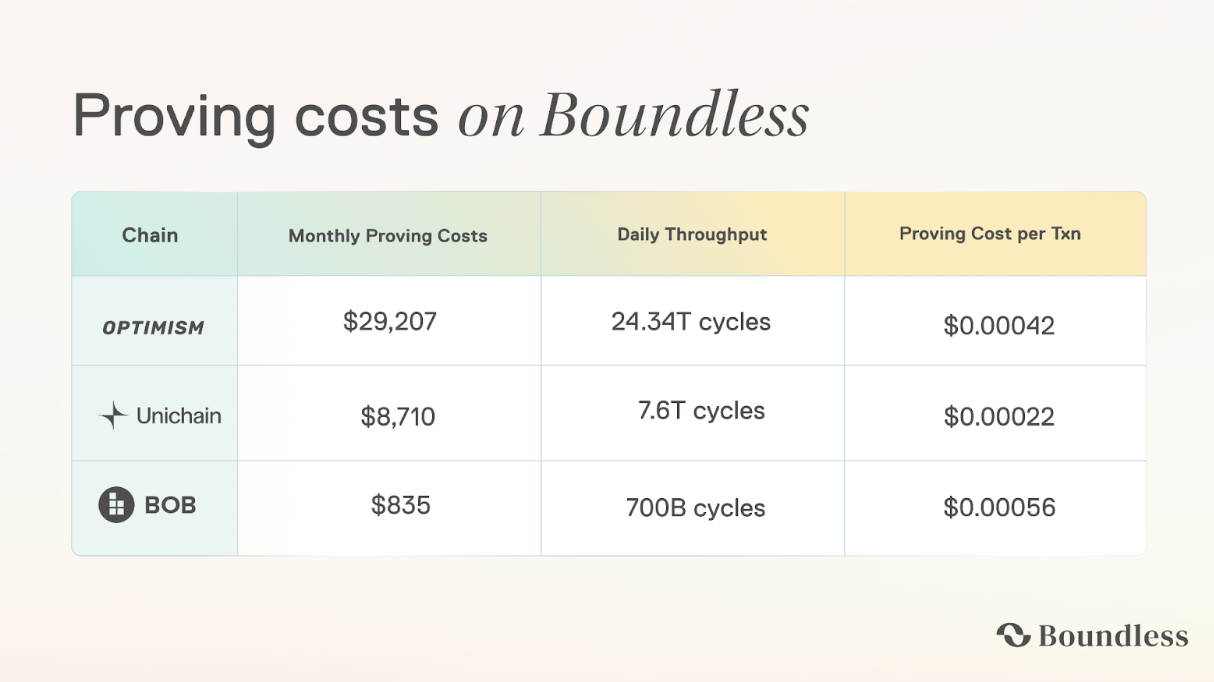Click the Boundless wordmark at bottom right
The height and width of the screenshot is (682, 1214).
point(1113,636)
